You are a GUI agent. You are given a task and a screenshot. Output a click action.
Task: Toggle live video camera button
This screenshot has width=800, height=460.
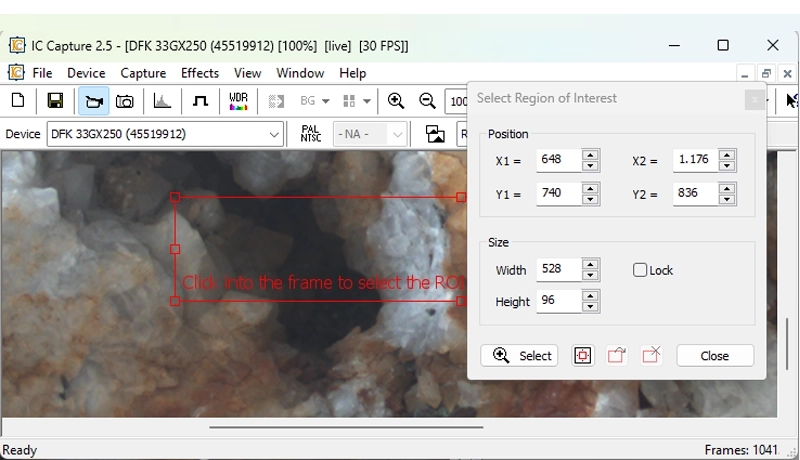93,101
